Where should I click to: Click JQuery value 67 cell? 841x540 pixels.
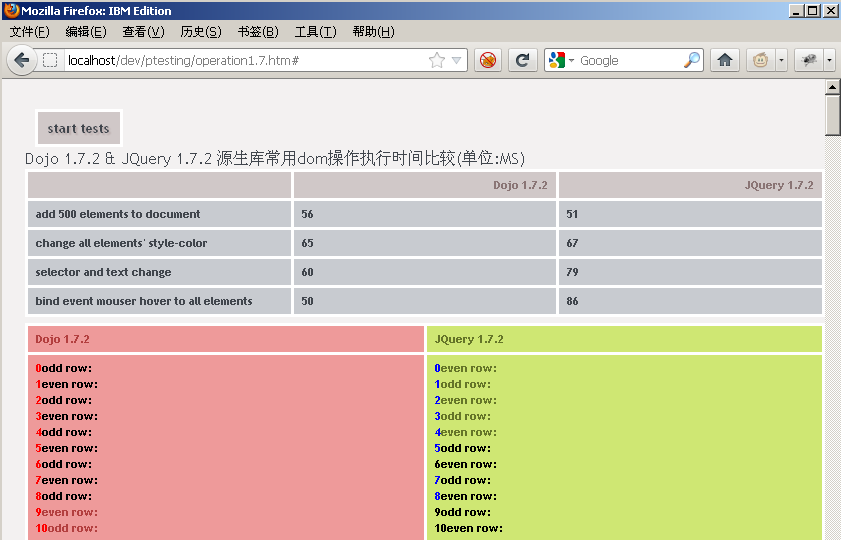pos(690,243)
